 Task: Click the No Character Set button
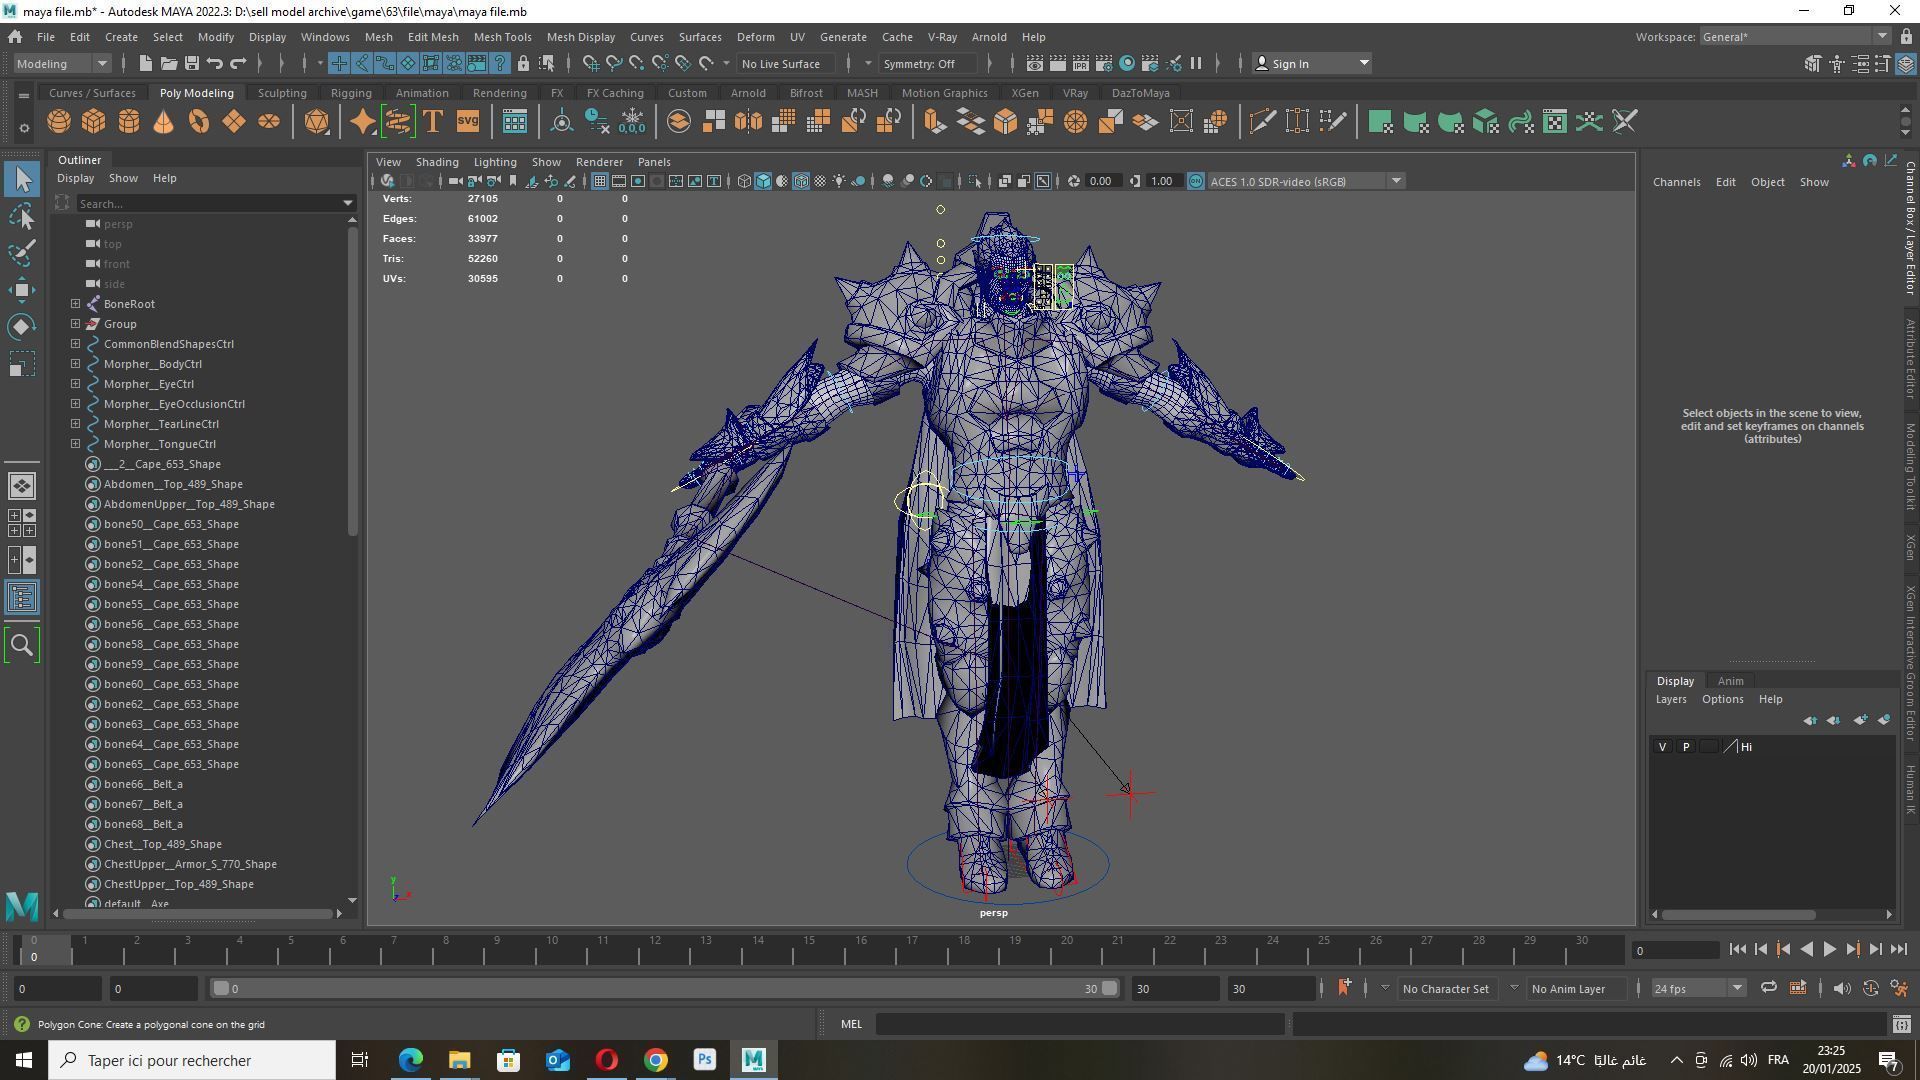tap(1445, 989)
